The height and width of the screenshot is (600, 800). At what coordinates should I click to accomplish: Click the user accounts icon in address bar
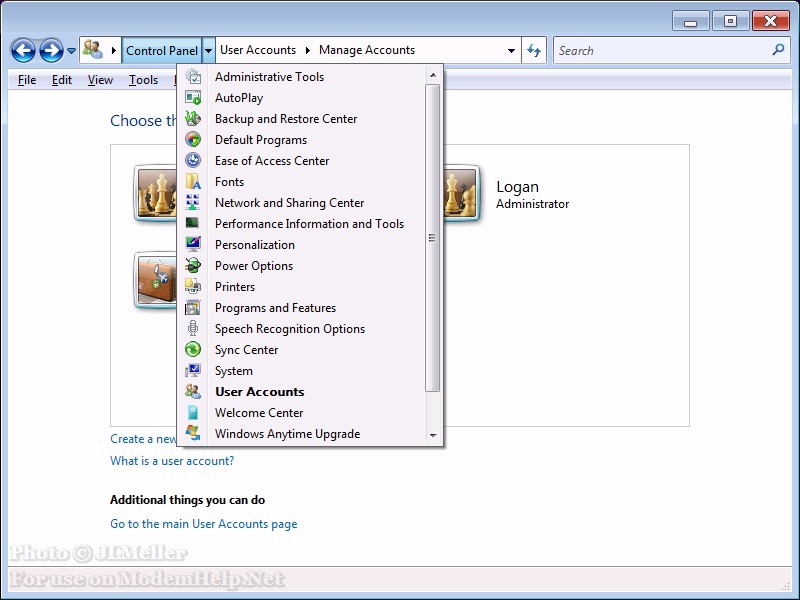point(93,49)
